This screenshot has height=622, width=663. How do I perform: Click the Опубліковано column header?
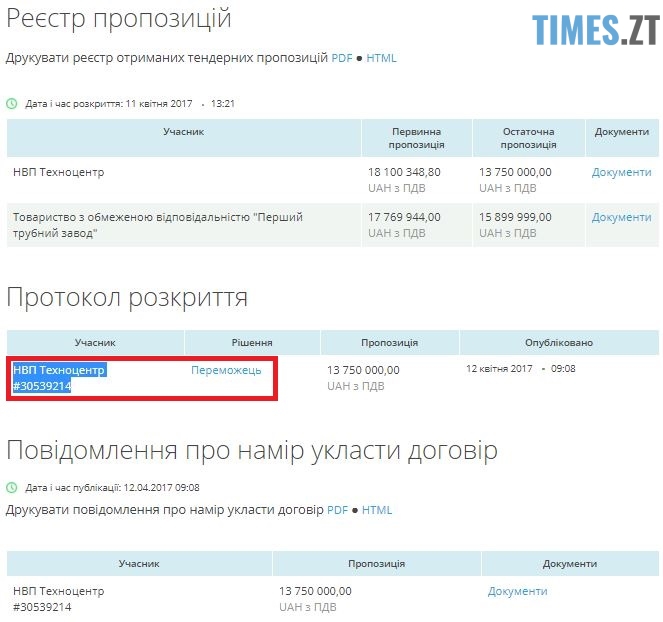(559, 342)
